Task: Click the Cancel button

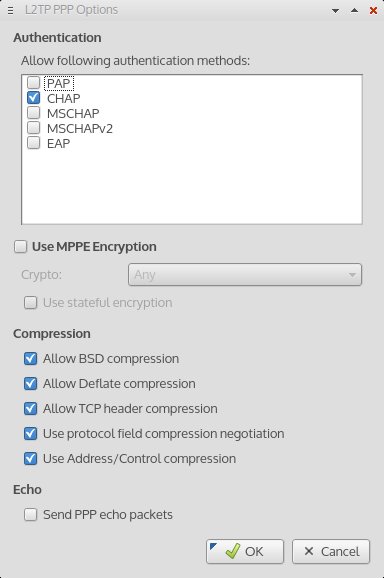Action: (x=331, y=551)
